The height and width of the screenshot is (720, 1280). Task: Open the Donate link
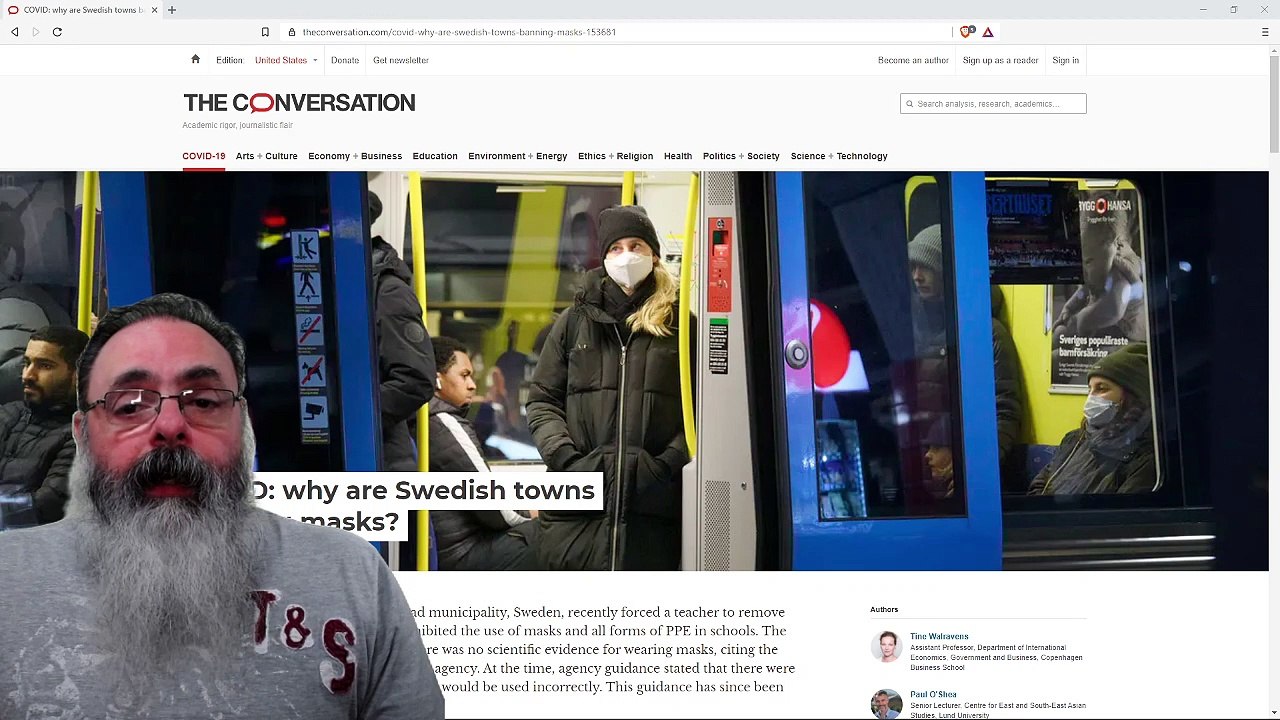345,60
